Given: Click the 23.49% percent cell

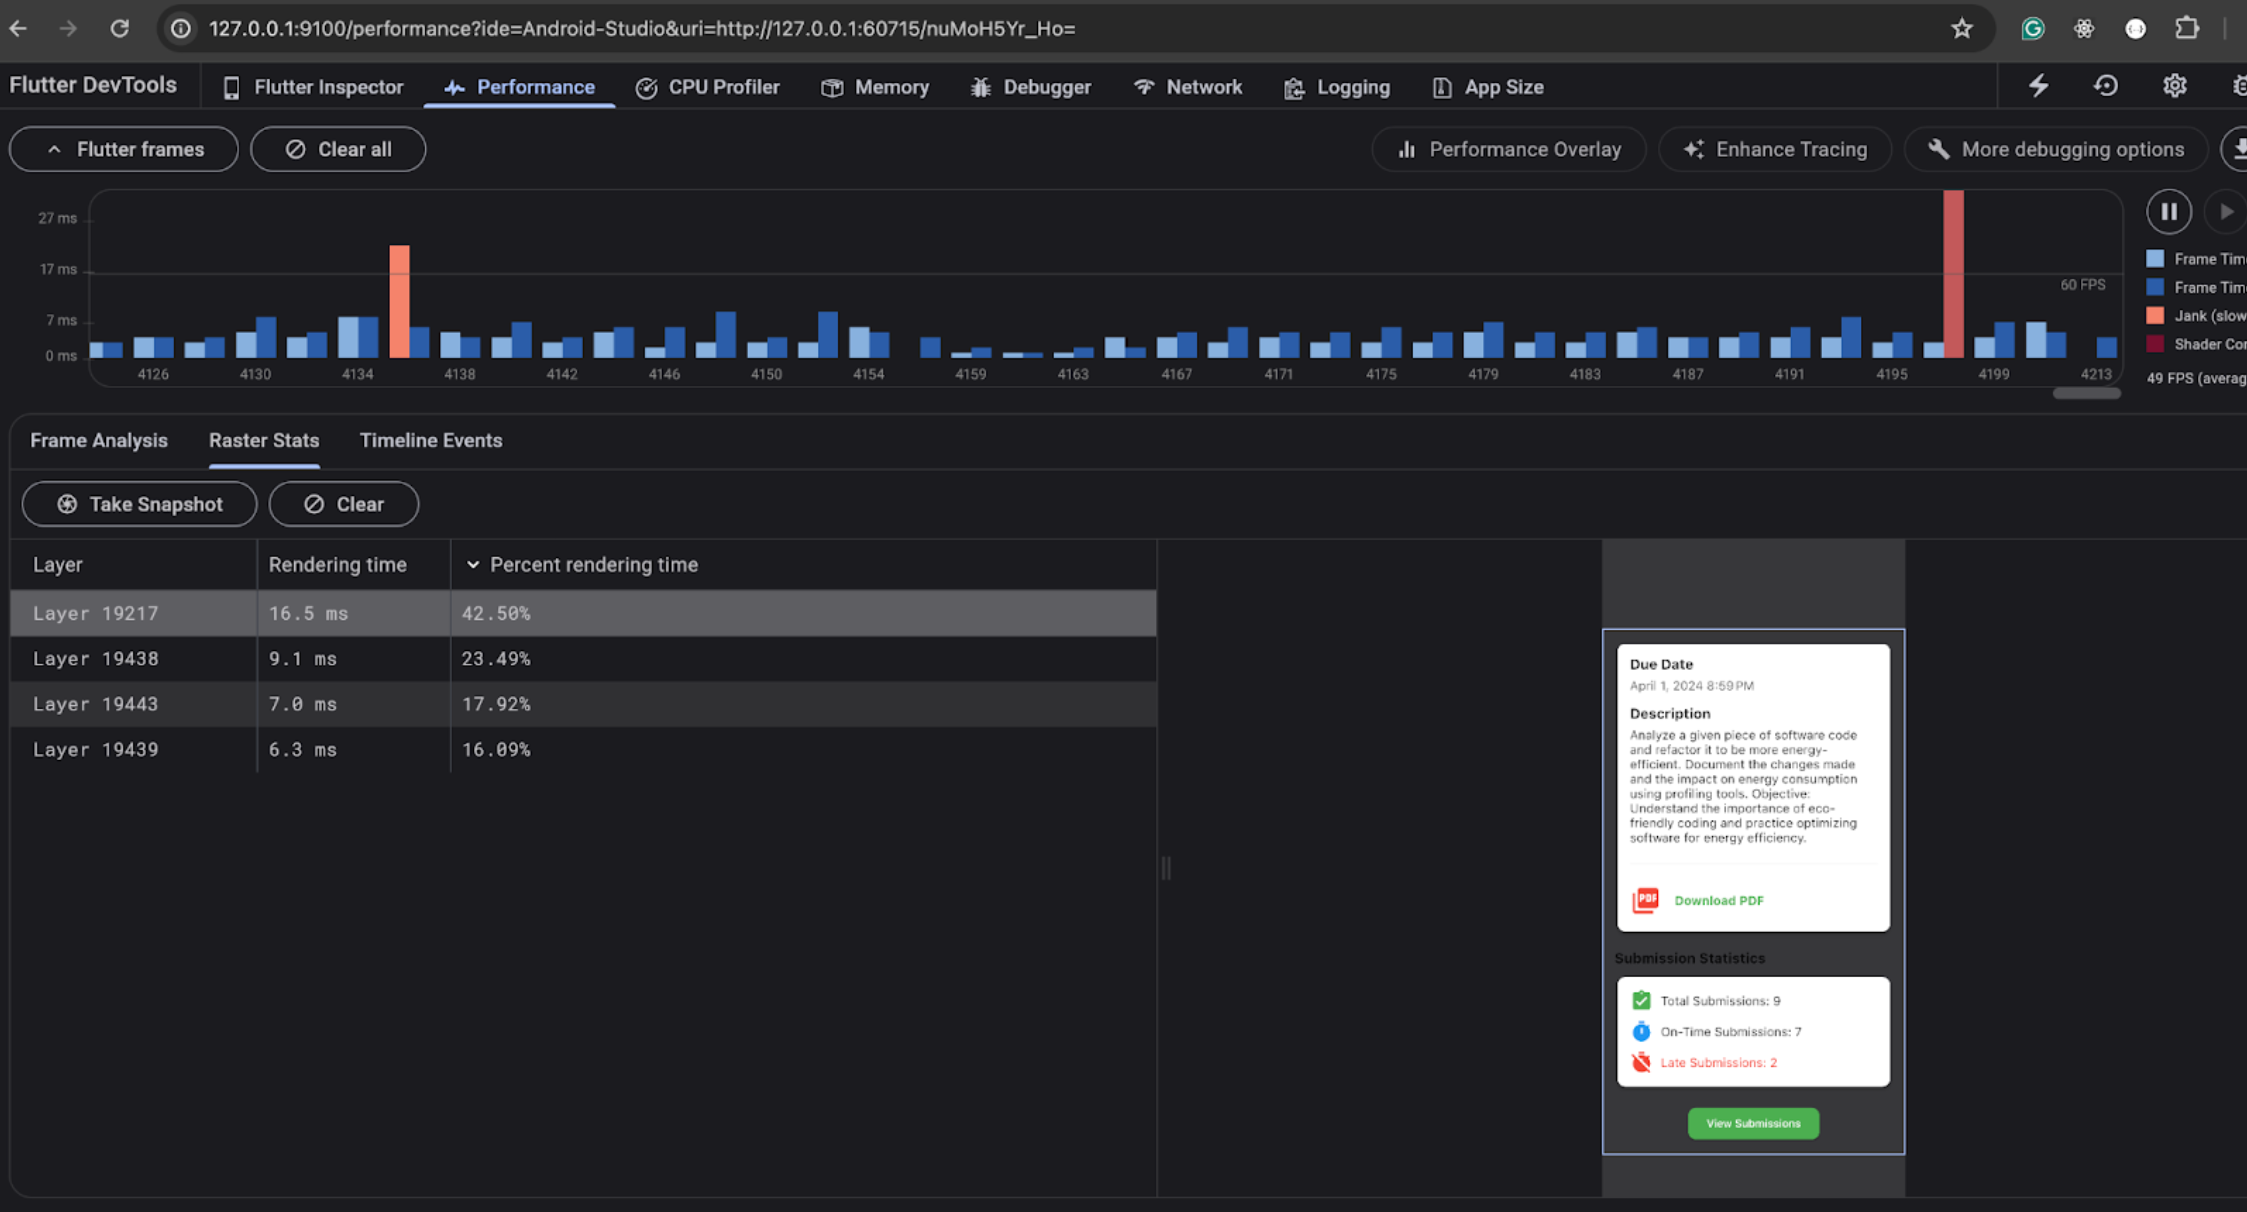Looking at the screenshot, I should [804, 659].
